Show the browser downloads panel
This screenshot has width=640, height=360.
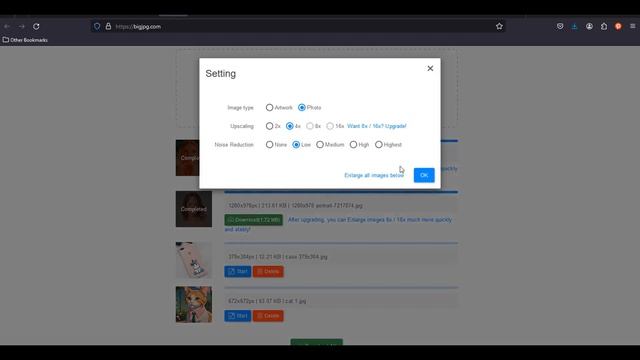(x=574, y=26)
